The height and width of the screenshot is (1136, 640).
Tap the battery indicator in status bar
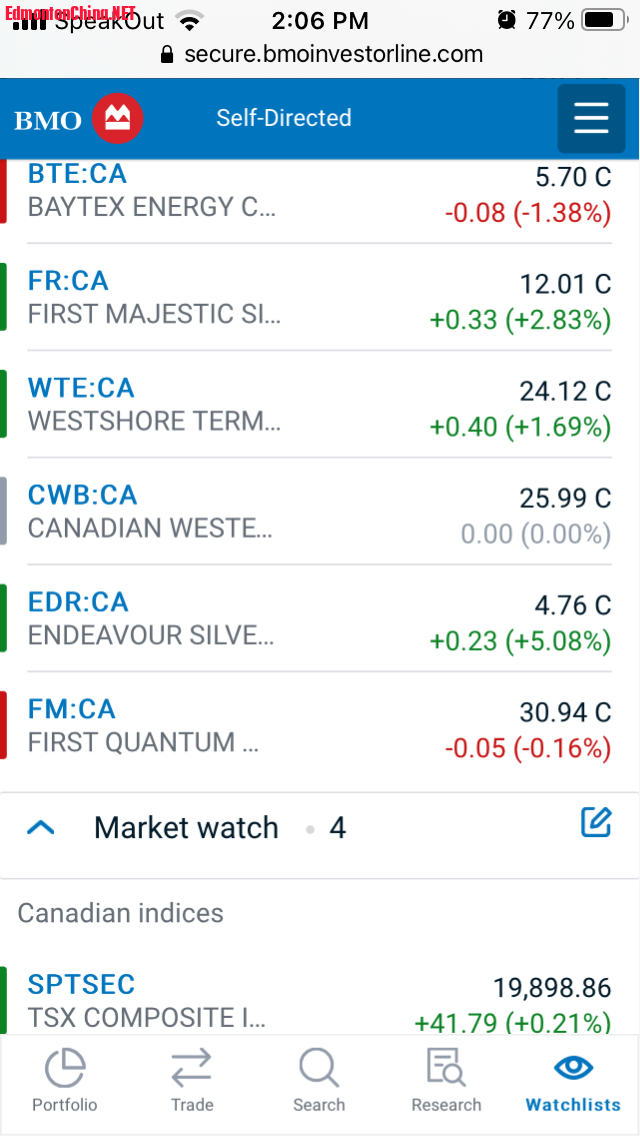coord(602,20)
